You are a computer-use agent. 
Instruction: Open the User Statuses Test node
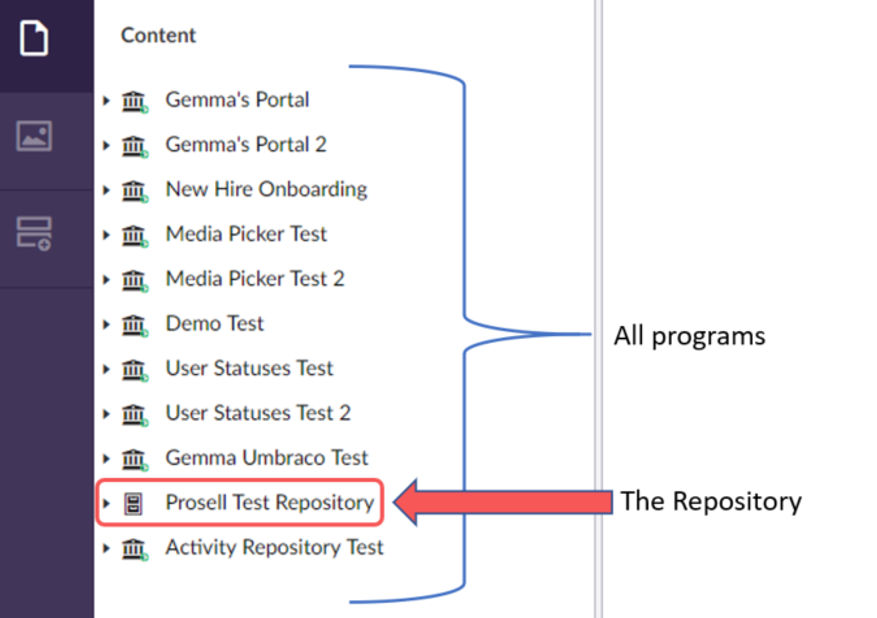[x=248, y=368]
